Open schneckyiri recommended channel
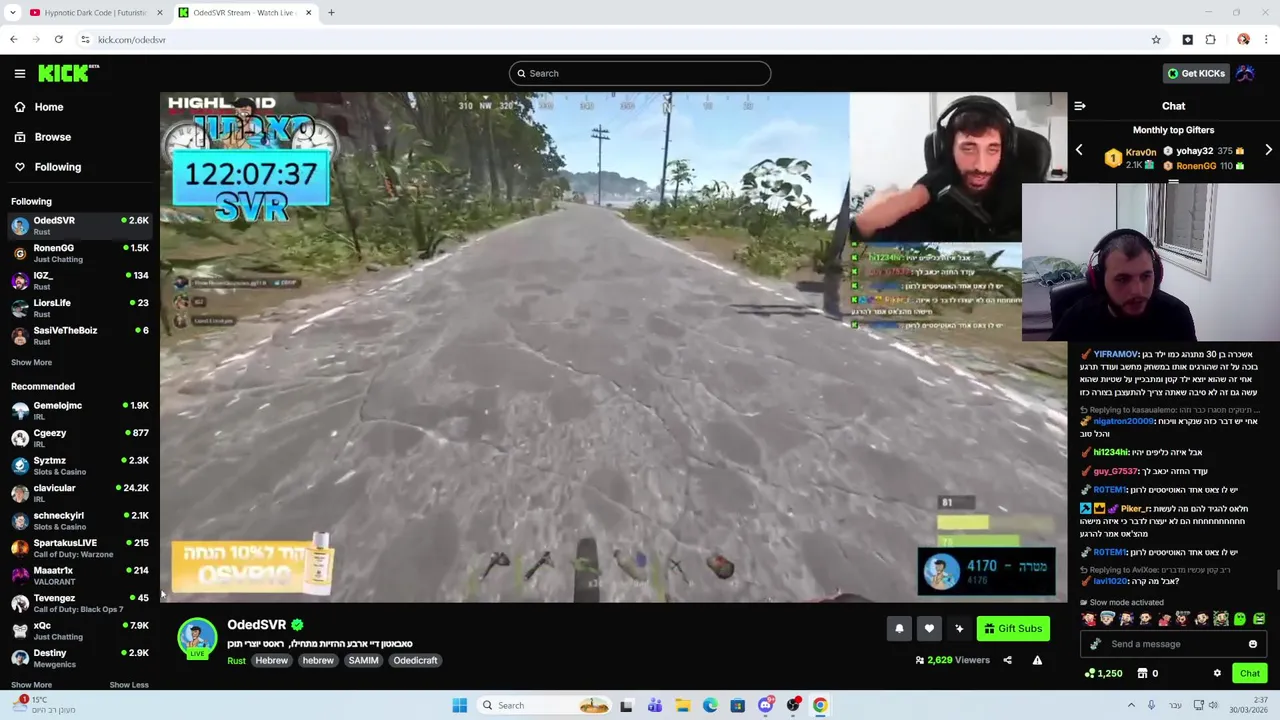Viewport: 1280px width, 720px height. pos(80,521)
